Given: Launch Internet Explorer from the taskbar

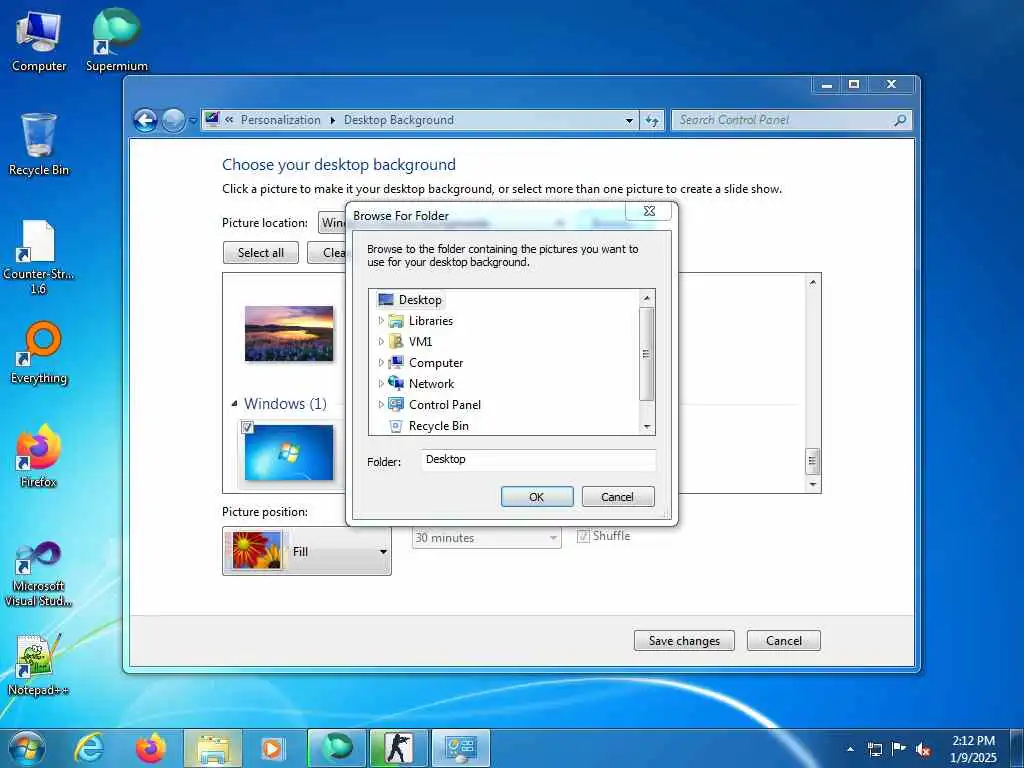Looking at the screenshot, I should click(89, 748).
